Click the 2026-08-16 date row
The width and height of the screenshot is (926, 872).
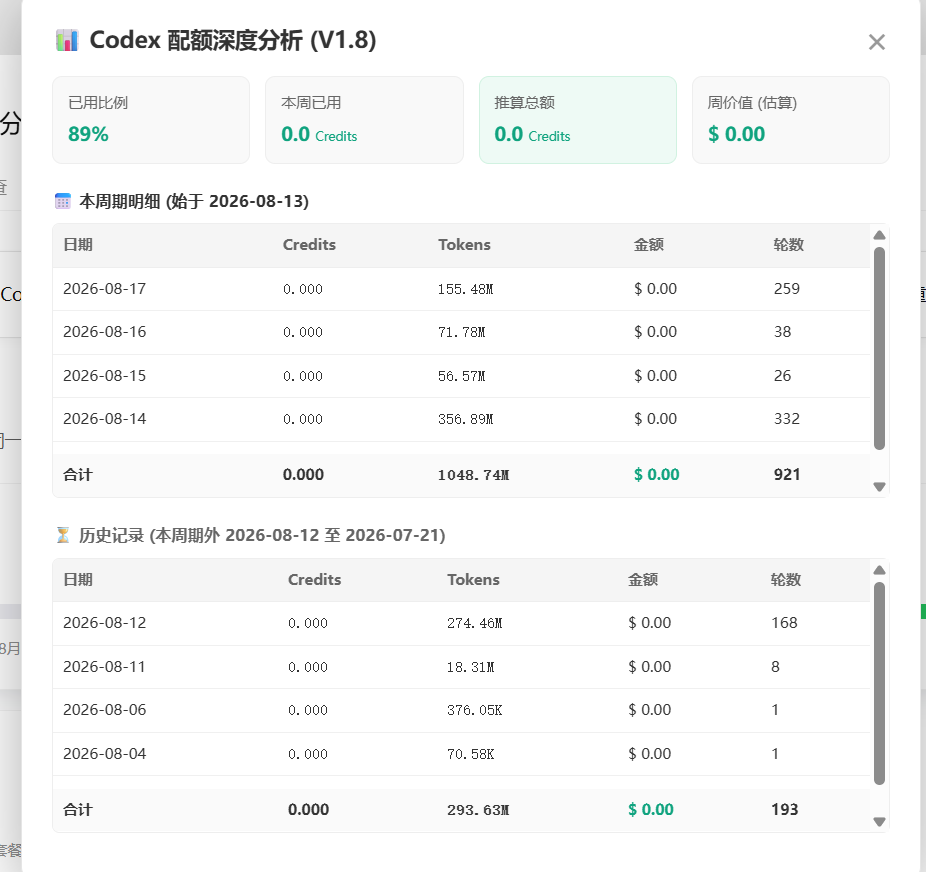(x=461, y=332)
